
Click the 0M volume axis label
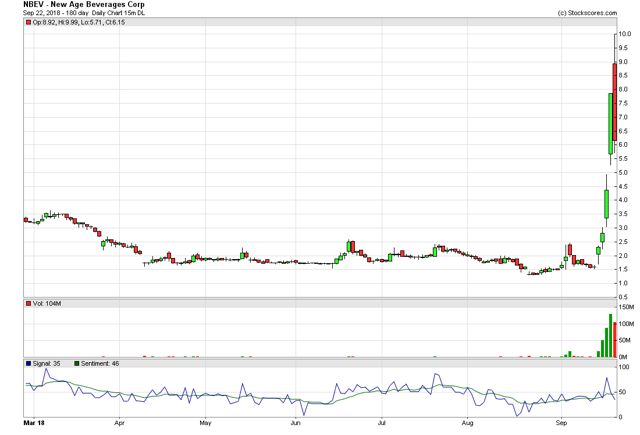tap(623, 357)
